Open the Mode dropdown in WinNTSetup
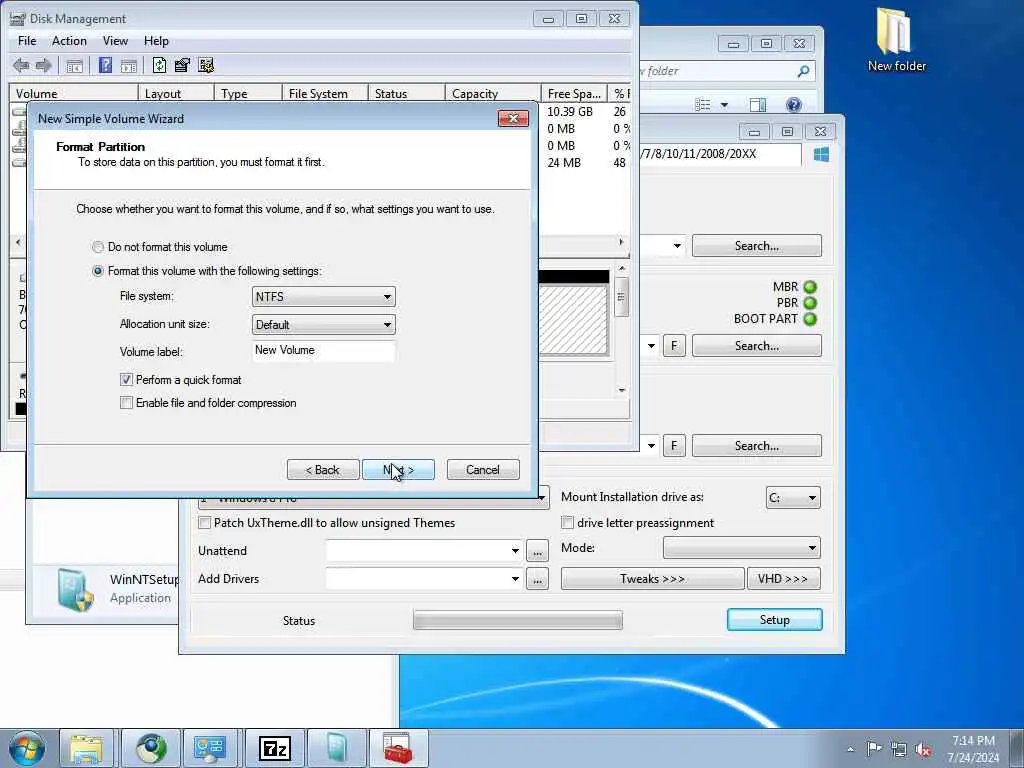This screenshot has height=768, width=1024. coord(742,548)
